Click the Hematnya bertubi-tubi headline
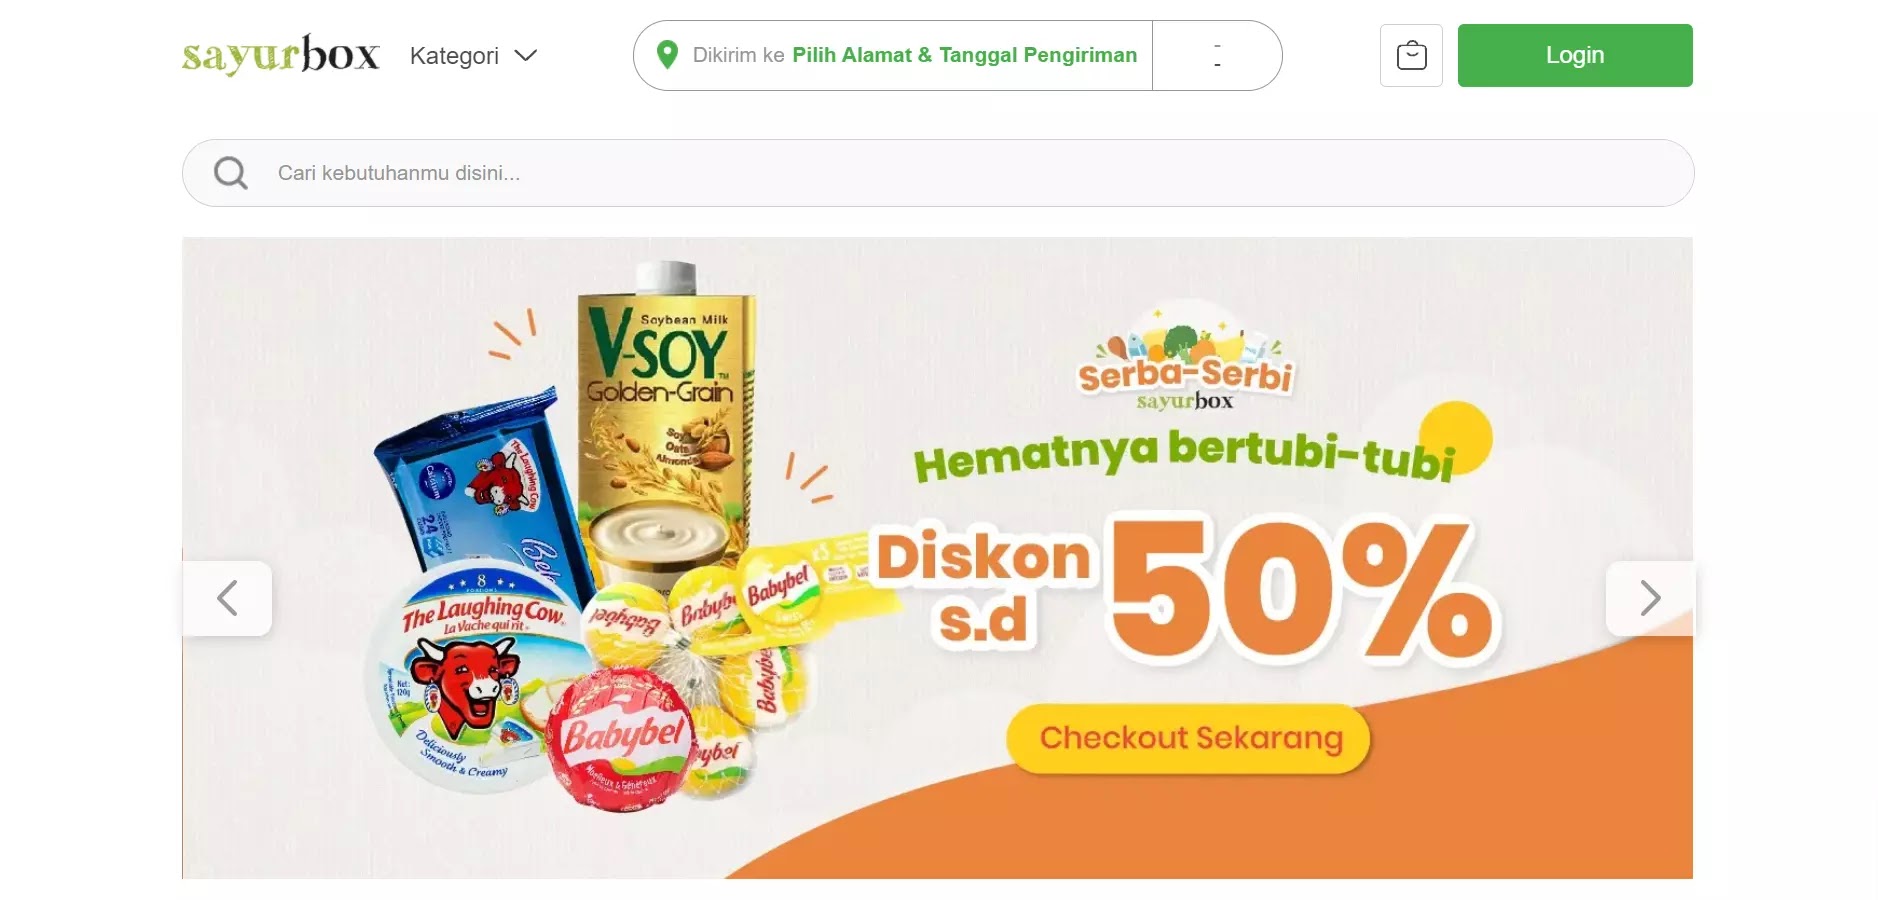 click(x=1185, y=455)
